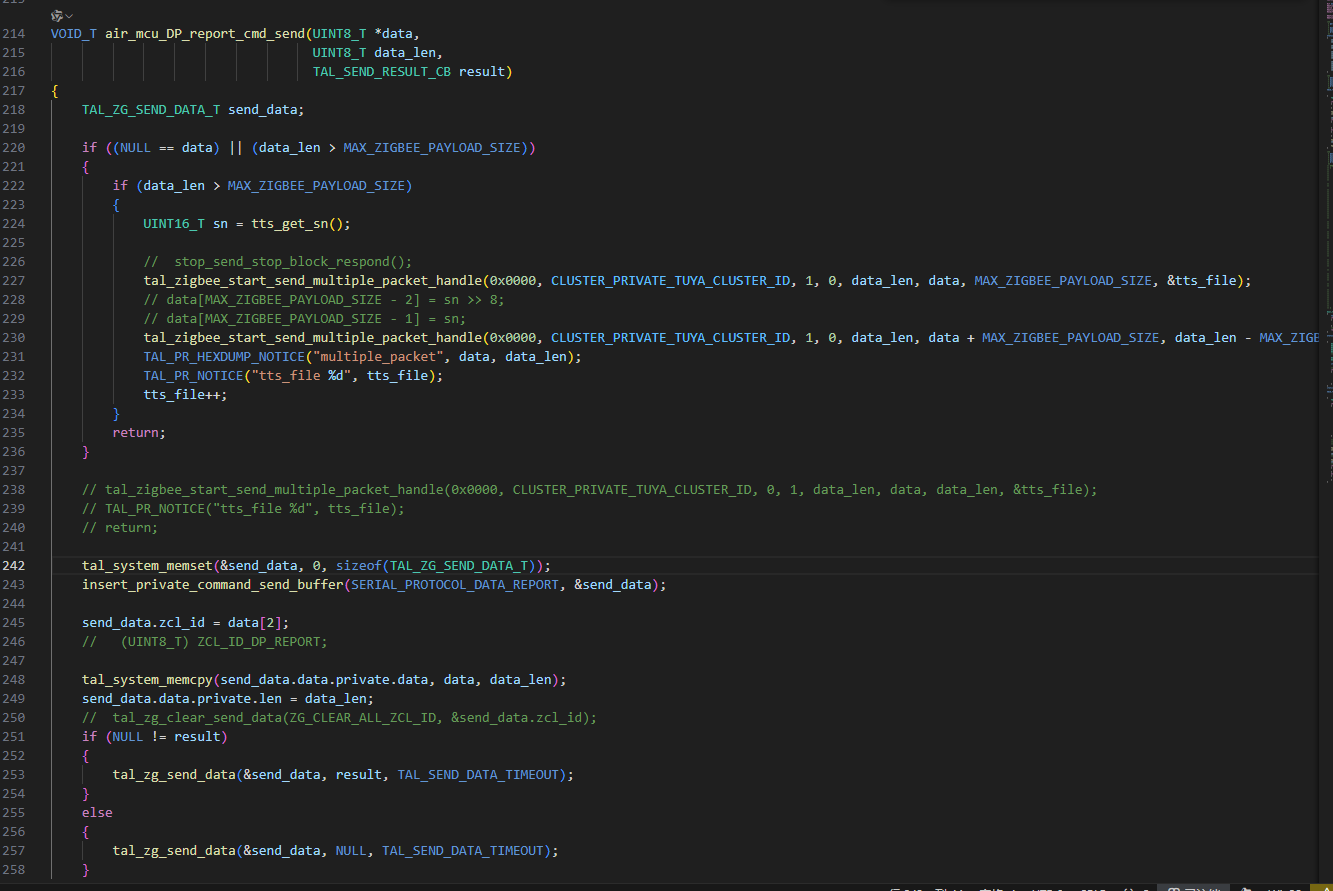Click function name air_mcu_DP_report_cmd_send

click(205, 34)
